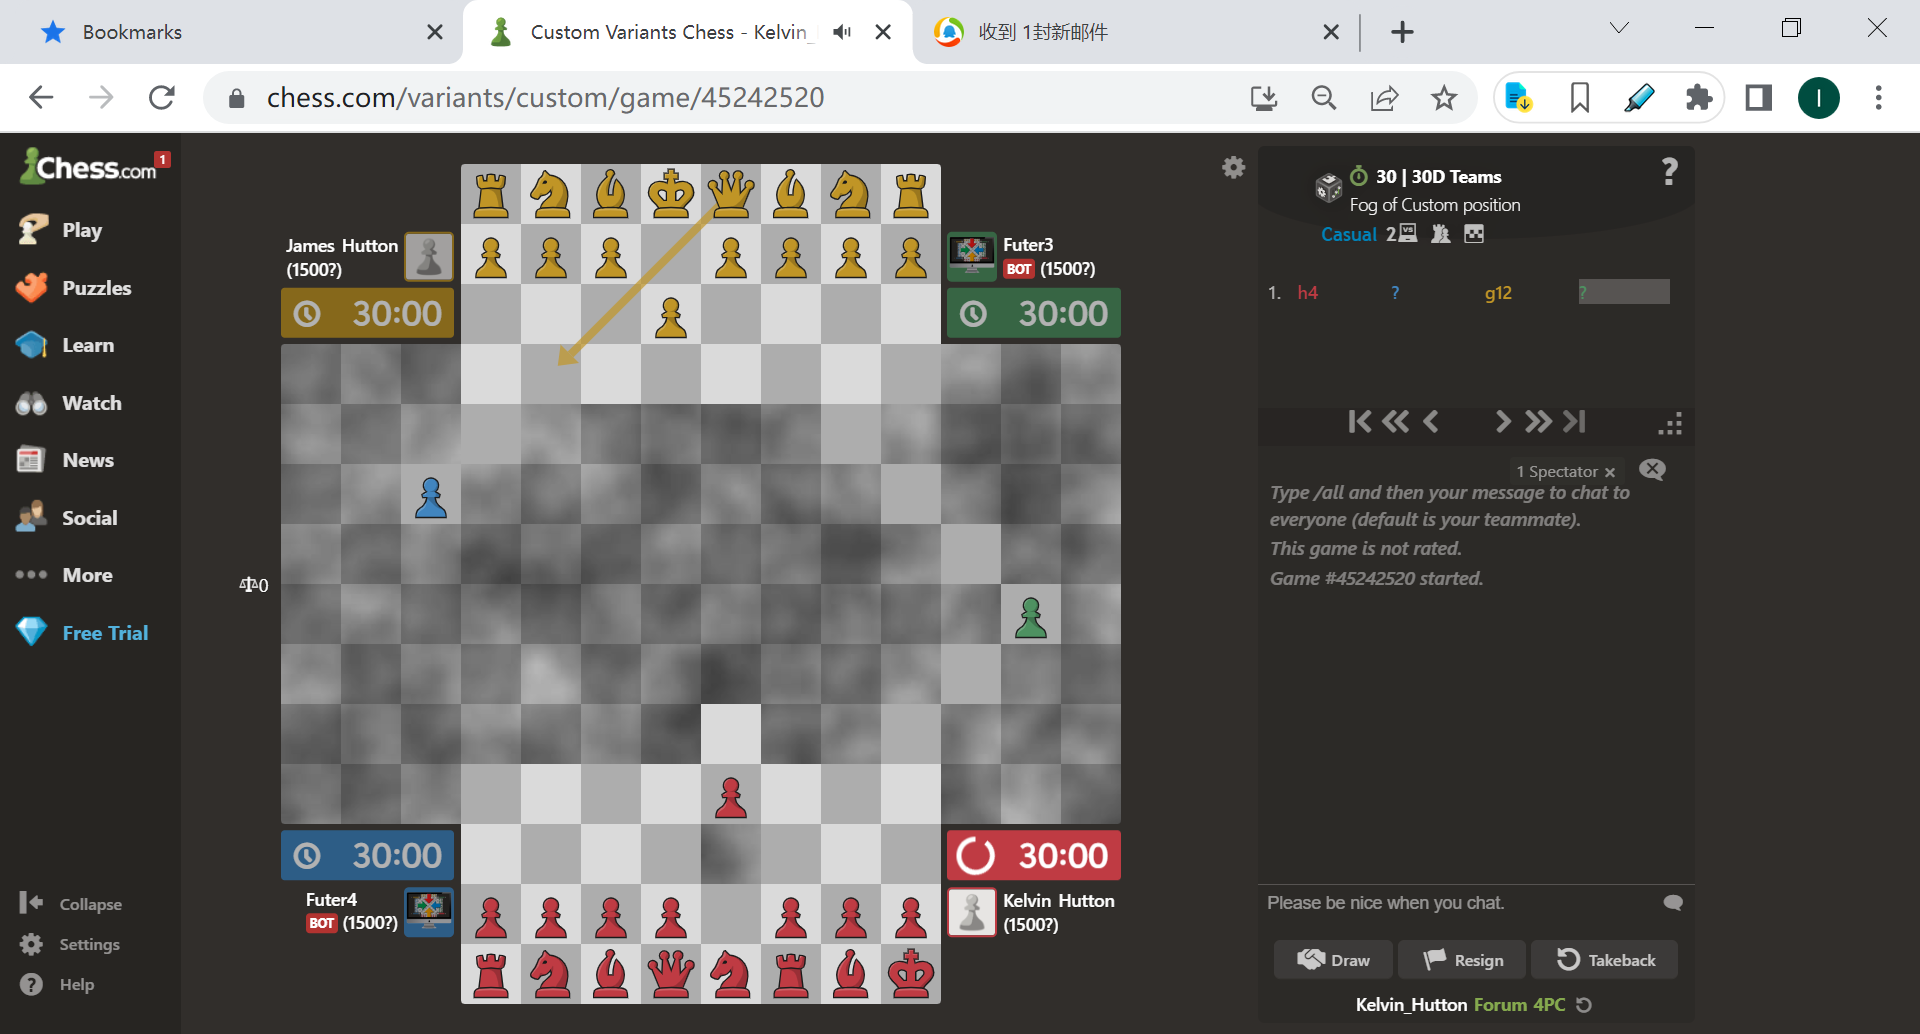Request a Takeback

click(x=1605, y=960)
